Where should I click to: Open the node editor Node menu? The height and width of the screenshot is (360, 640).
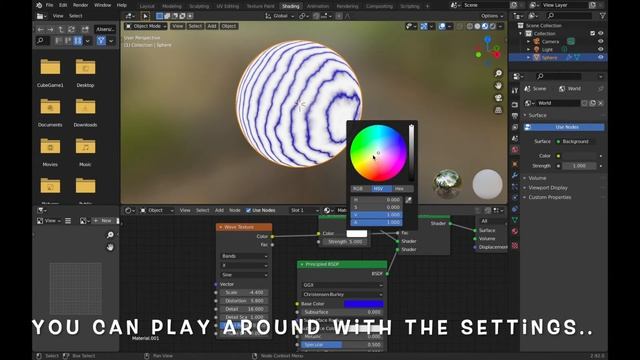tap(234, 210)
